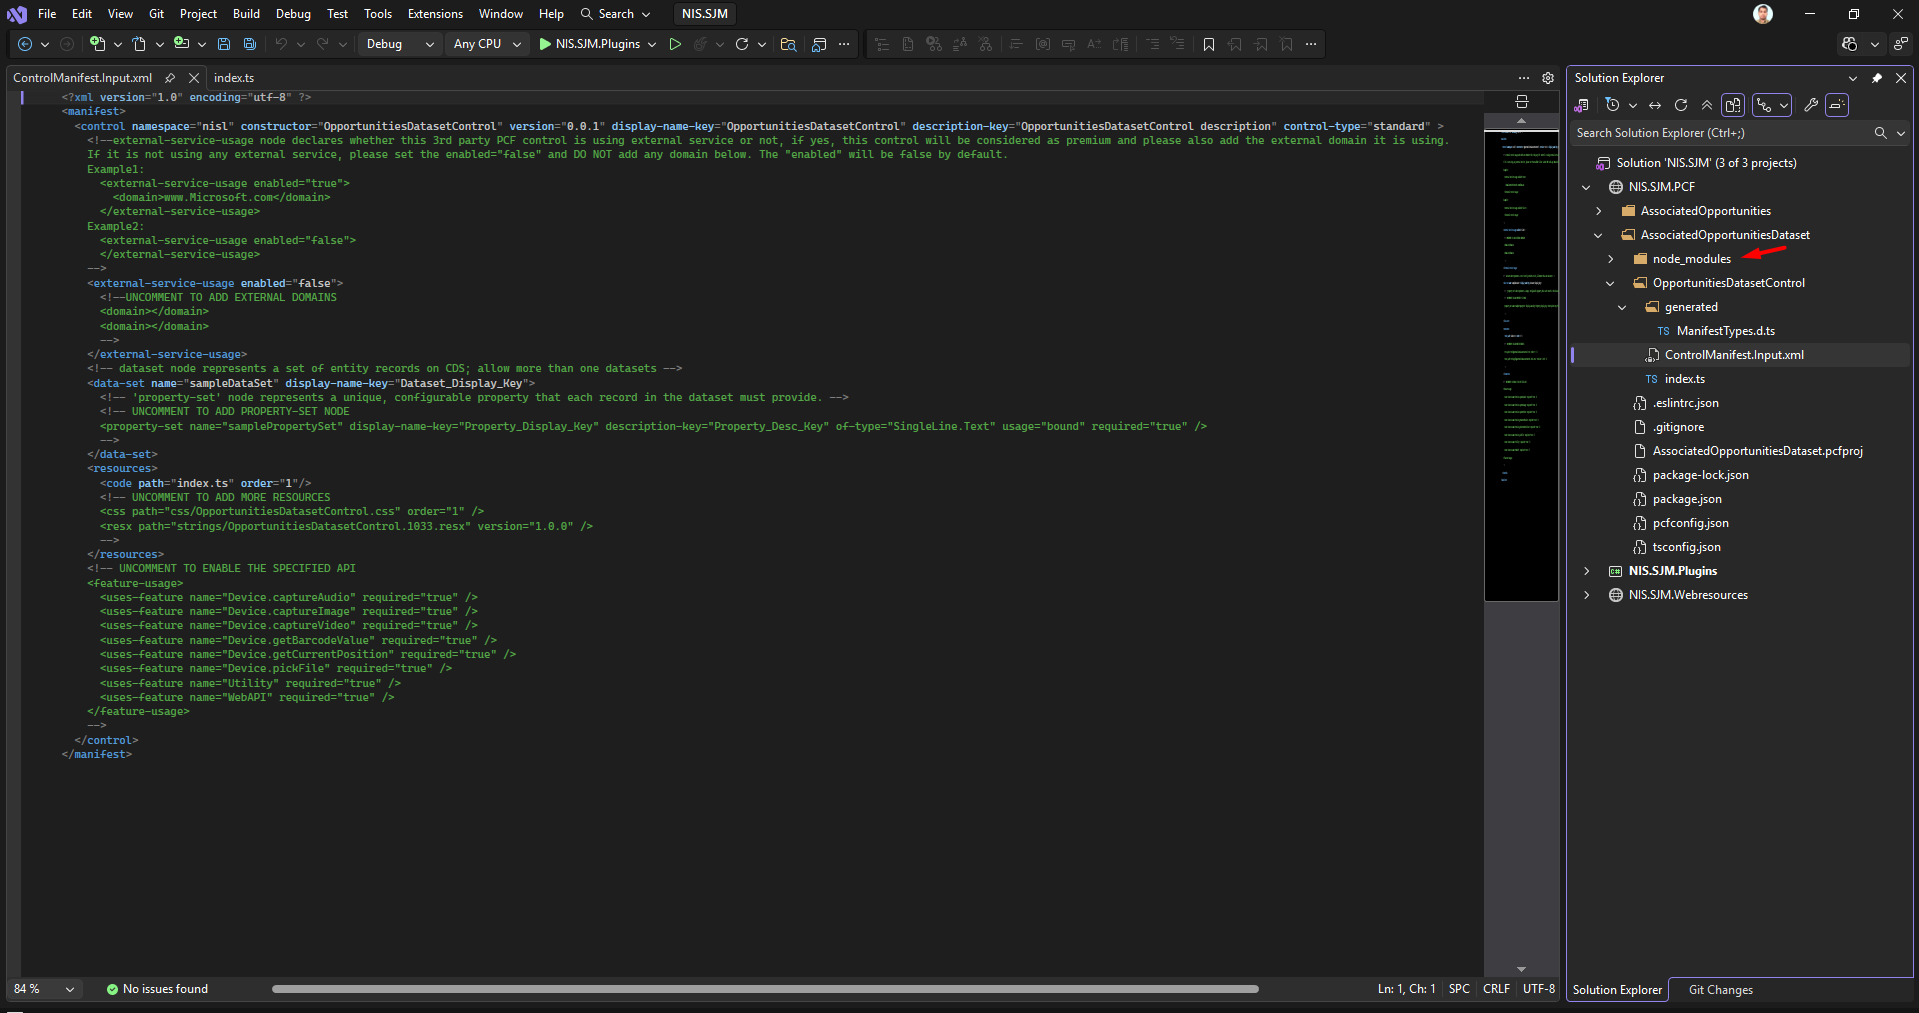The height and width of the screenshot is (1013, 1919).
Task: Click the CRLF line ending indicator
Action: click(1496, 989)
